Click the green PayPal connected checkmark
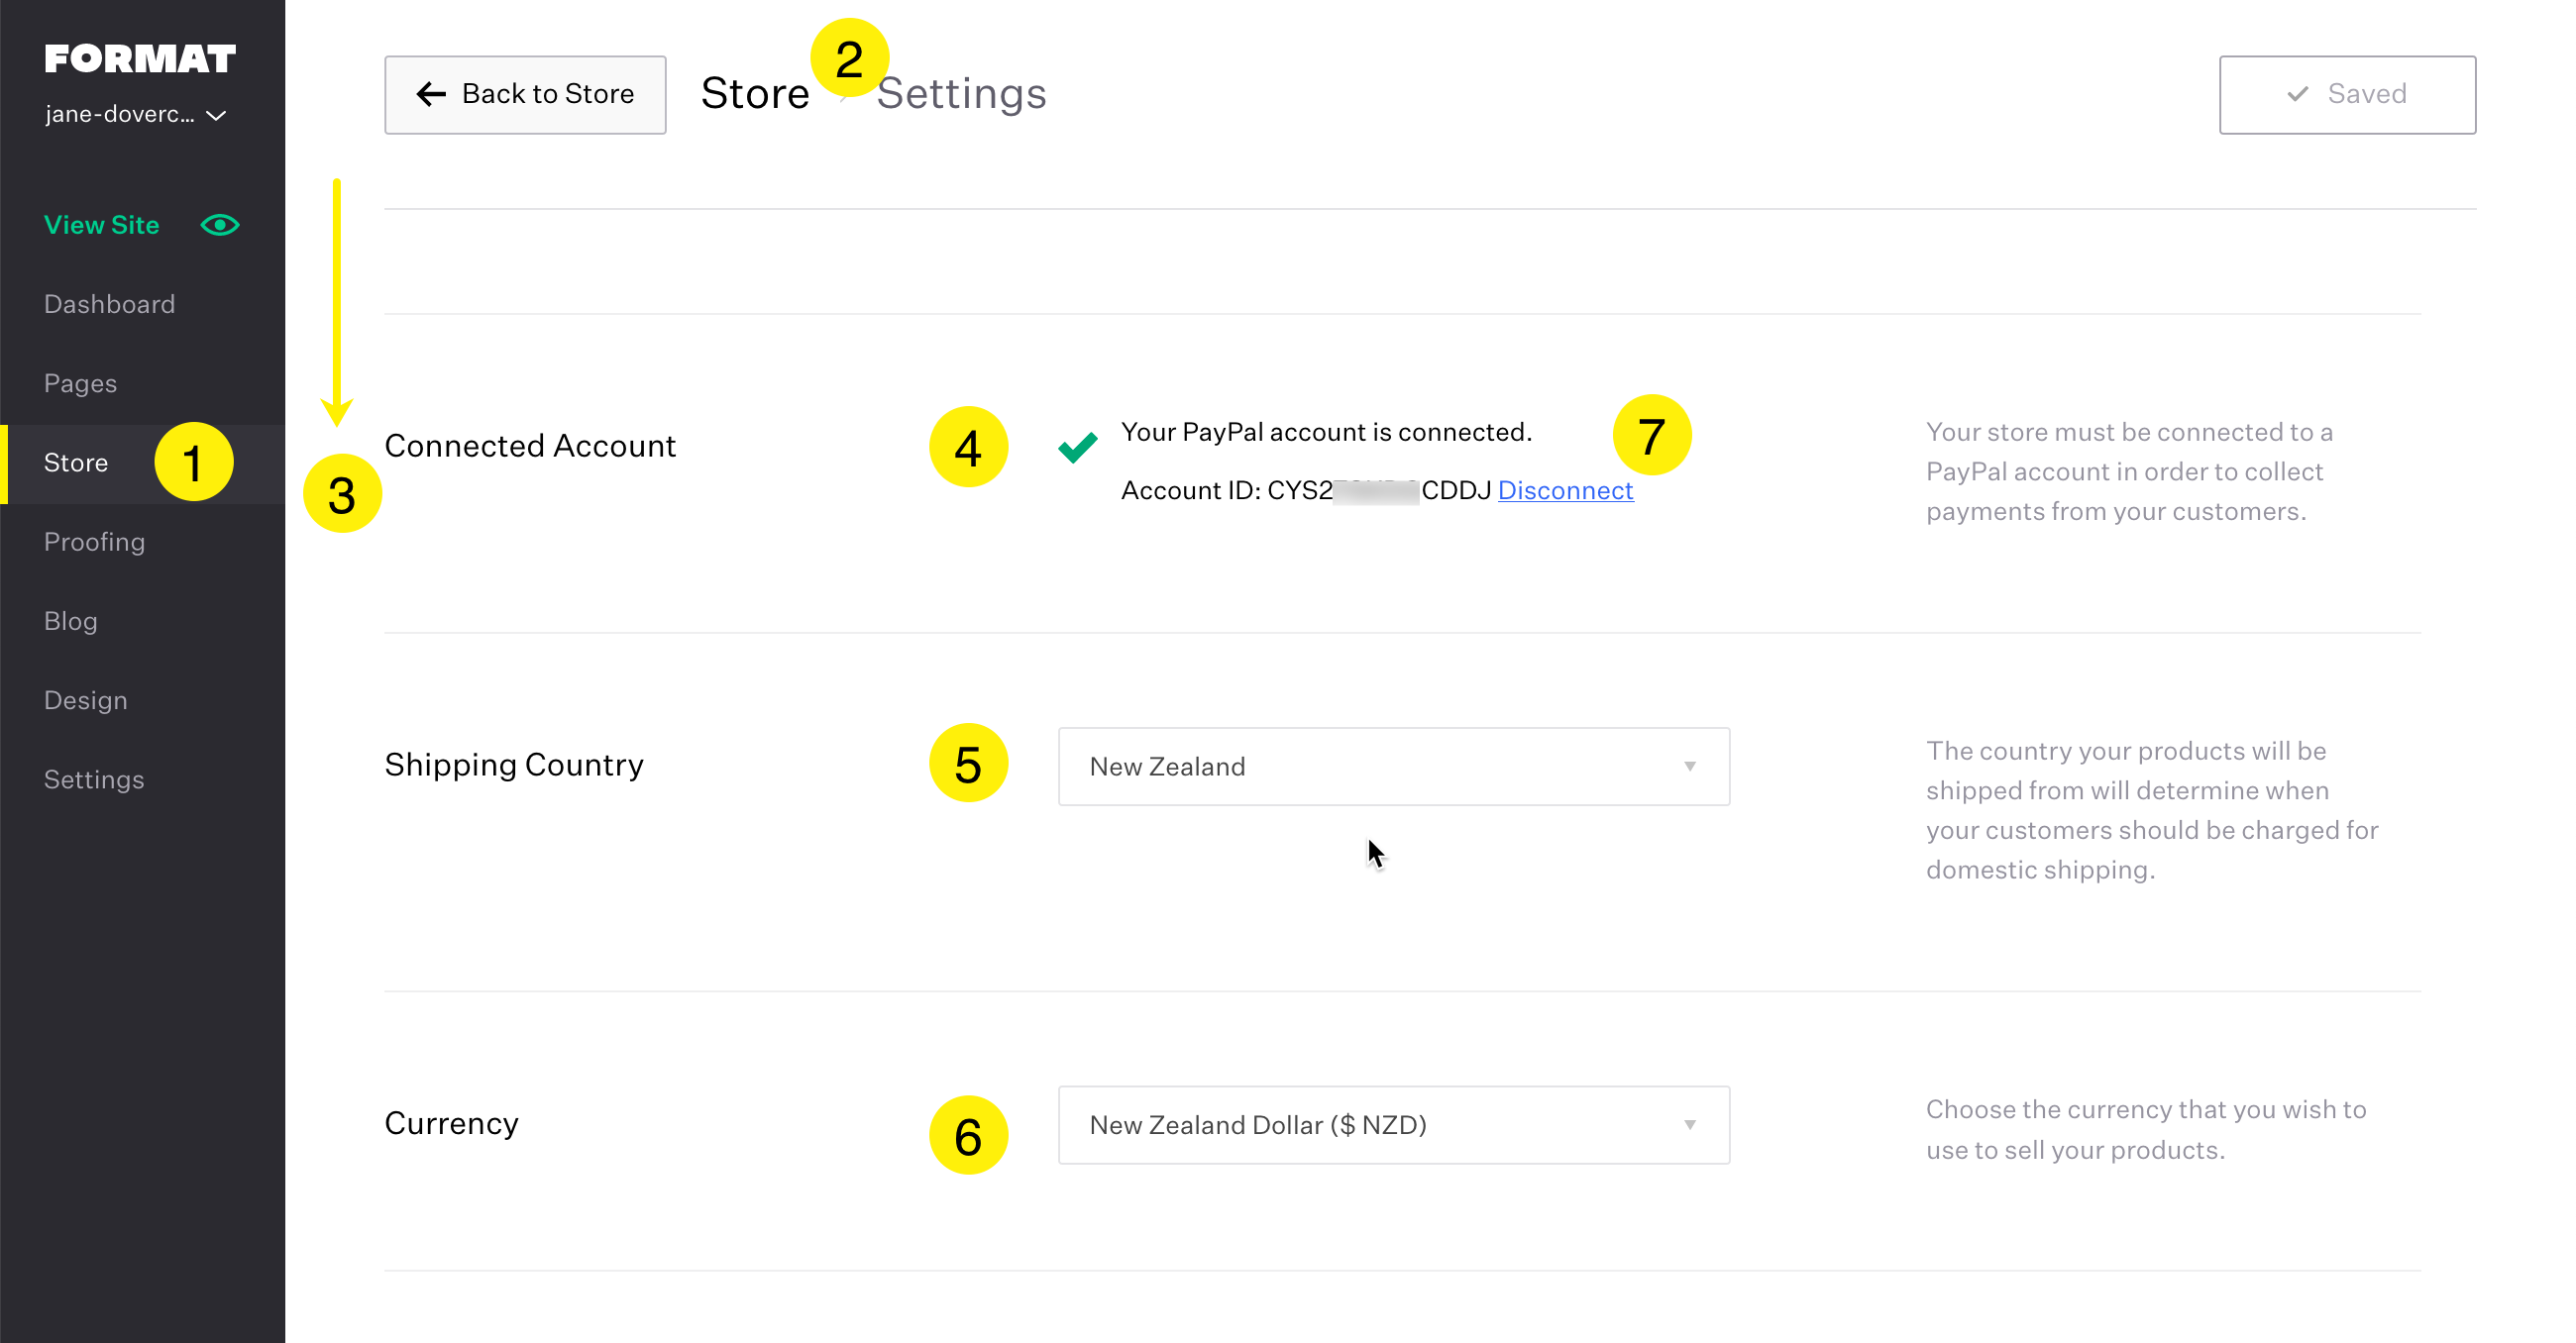The image size is (2576, 1343). tap(1078, 447)
